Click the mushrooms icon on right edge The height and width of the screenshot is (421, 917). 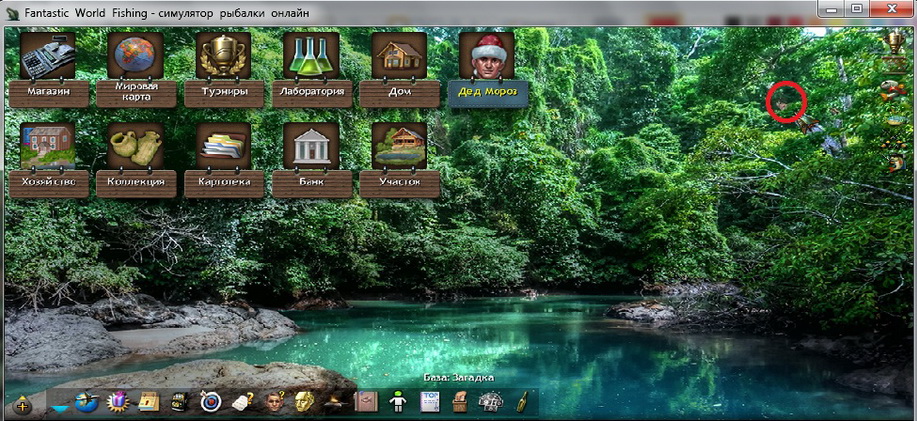coord(894,142)
